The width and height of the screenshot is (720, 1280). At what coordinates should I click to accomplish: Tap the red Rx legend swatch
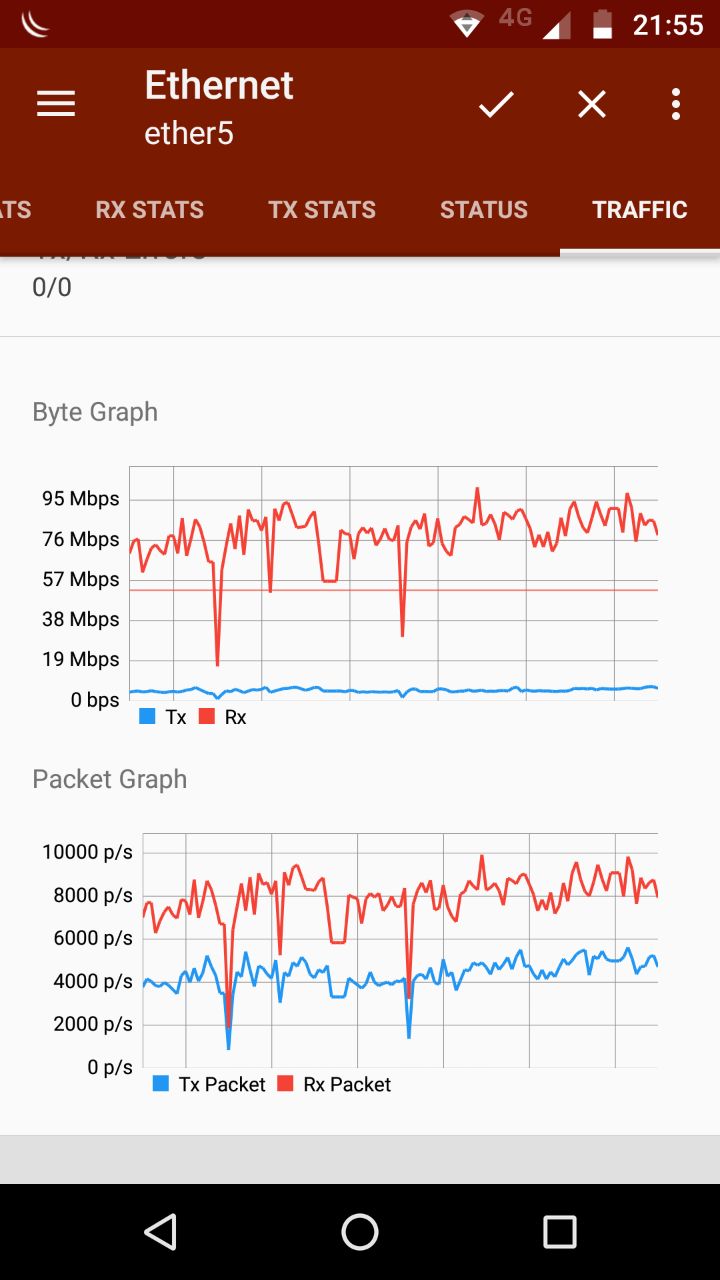[207, 717]
